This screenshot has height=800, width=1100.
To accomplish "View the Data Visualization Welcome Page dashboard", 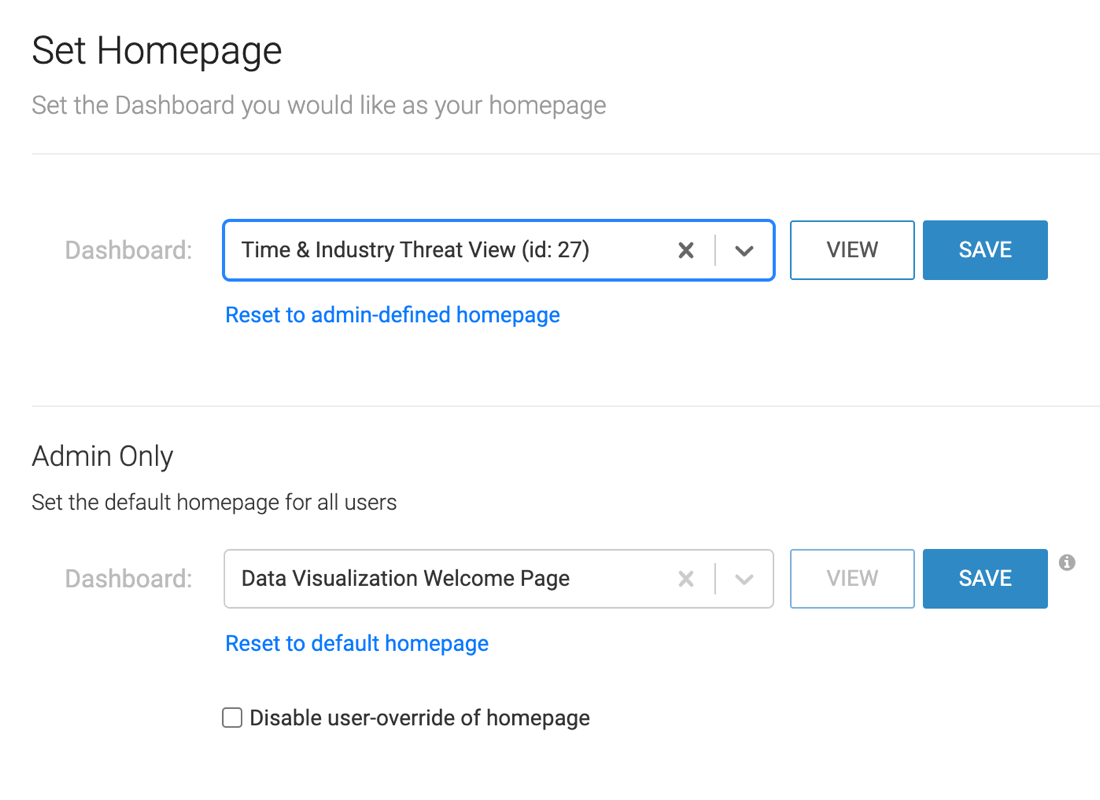I will 852,579.
